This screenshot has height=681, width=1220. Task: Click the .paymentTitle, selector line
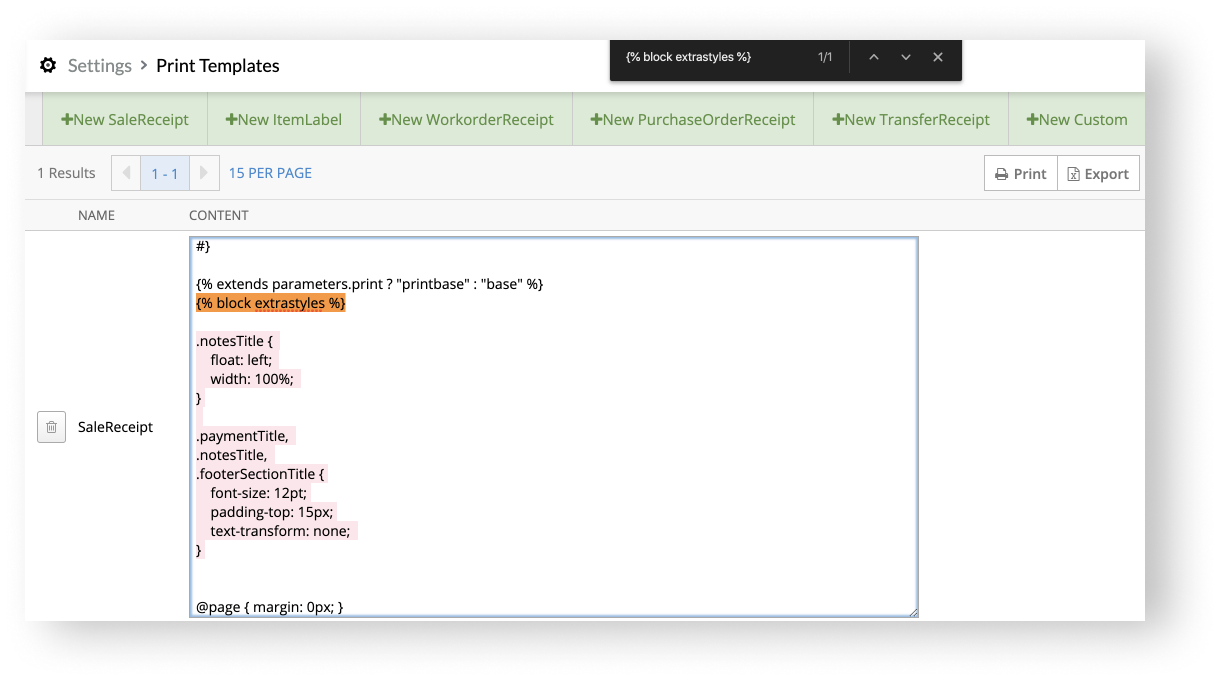pos(243,436)
